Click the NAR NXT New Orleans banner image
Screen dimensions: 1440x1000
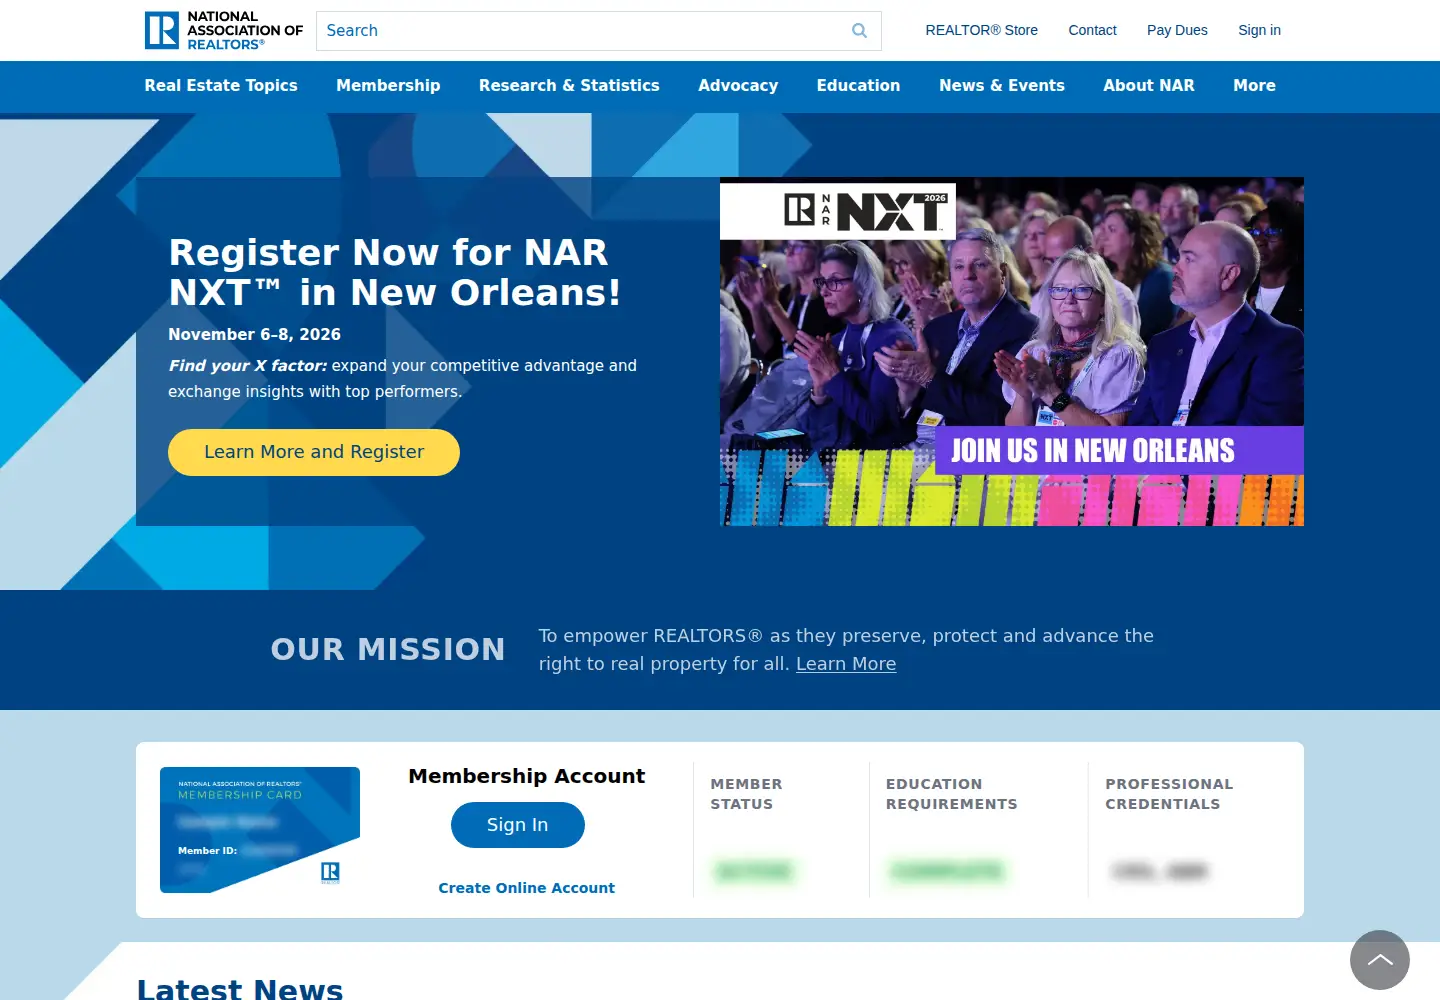tap(1012, 352)
